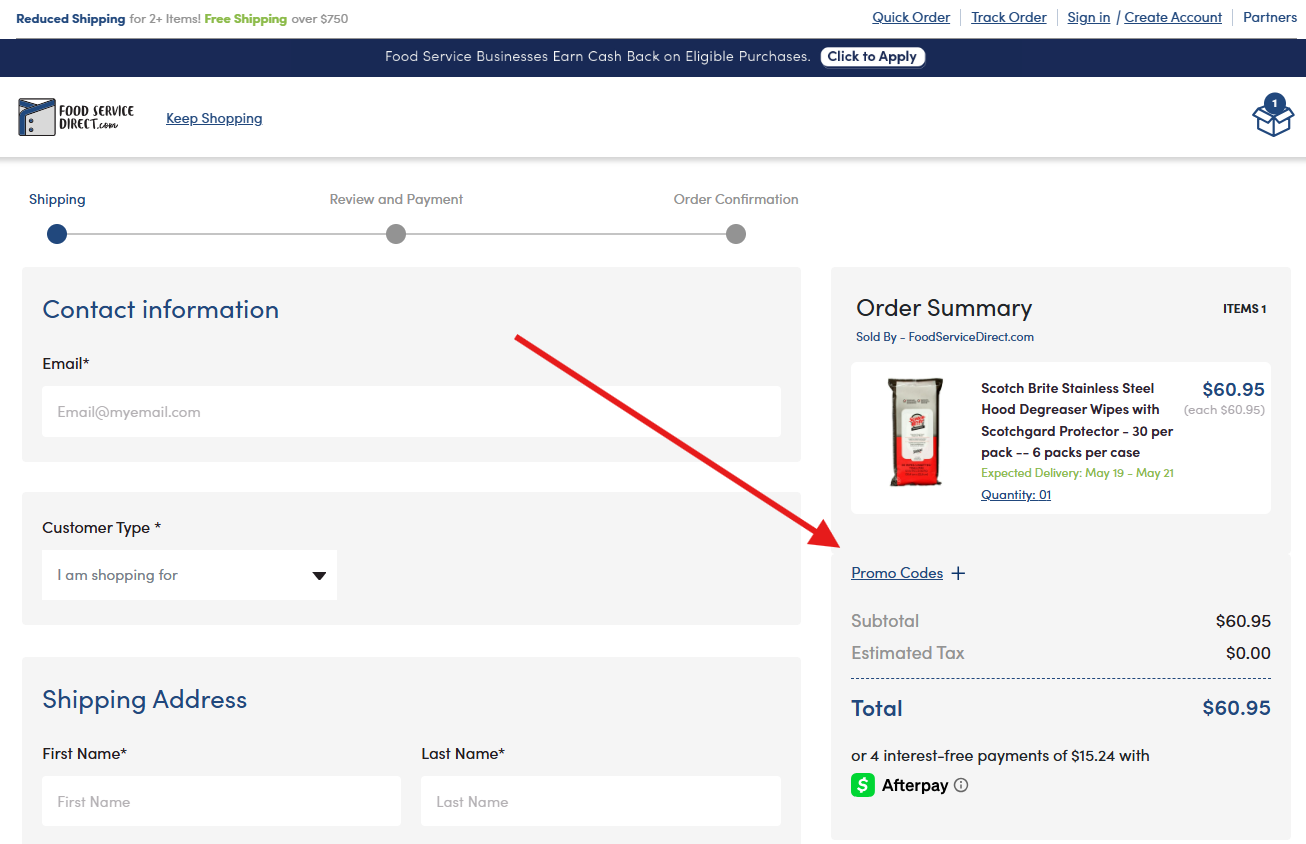
Task: Click the Keep Shopping link
Action: (214, 118)
